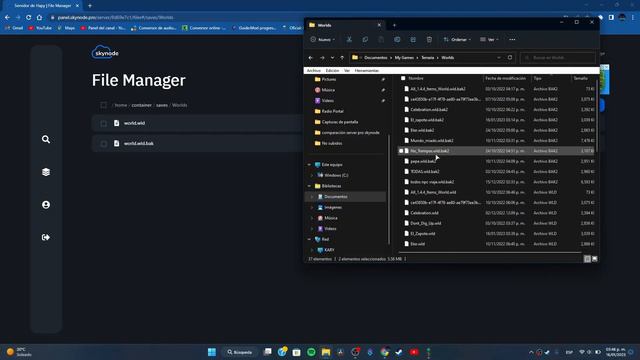Toggle checkbox of No_Tiempos.wld.bak2 row

pyautogui.click(x=401, y=151)
